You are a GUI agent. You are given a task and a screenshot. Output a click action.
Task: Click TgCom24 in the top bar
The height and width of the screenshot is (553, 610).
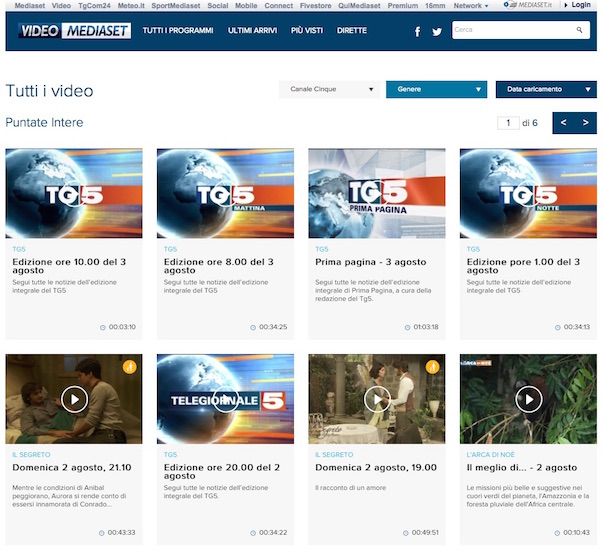click(94, 6)
